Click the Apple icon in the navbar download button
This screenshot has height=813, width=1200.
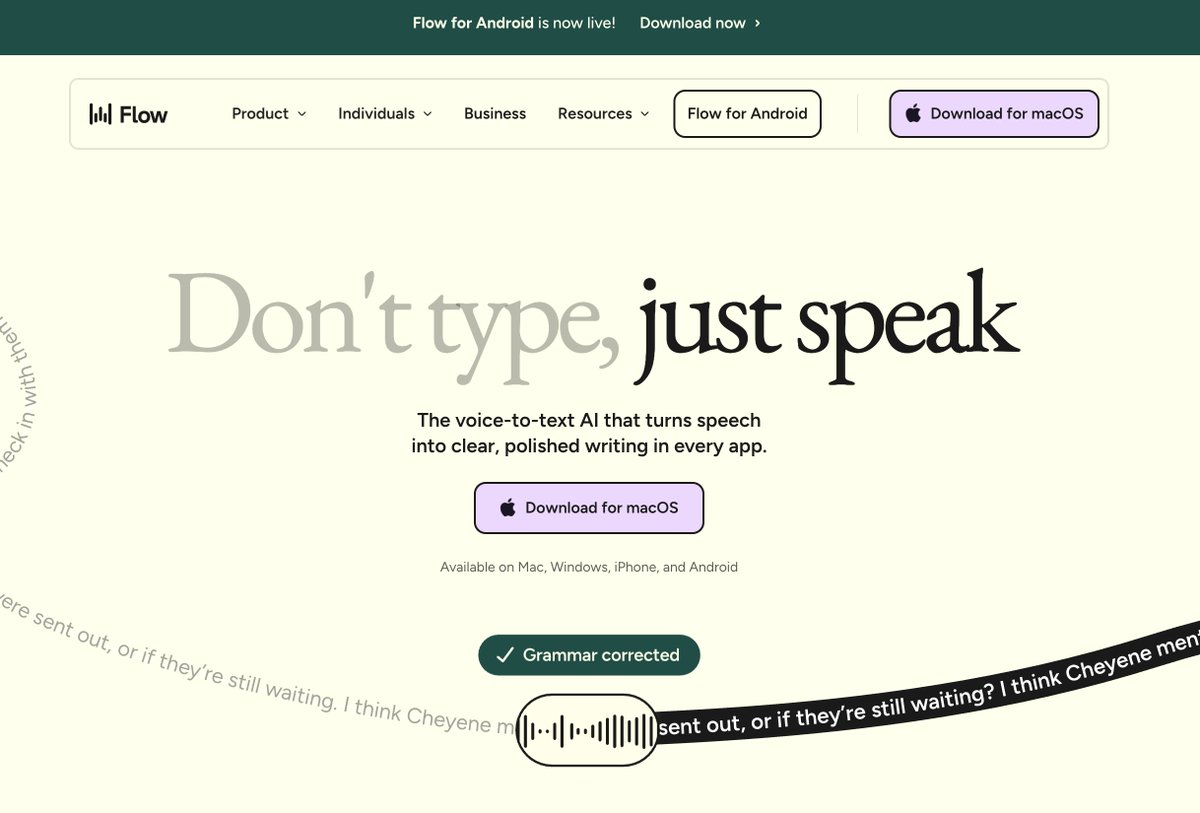tap(913, 113)
